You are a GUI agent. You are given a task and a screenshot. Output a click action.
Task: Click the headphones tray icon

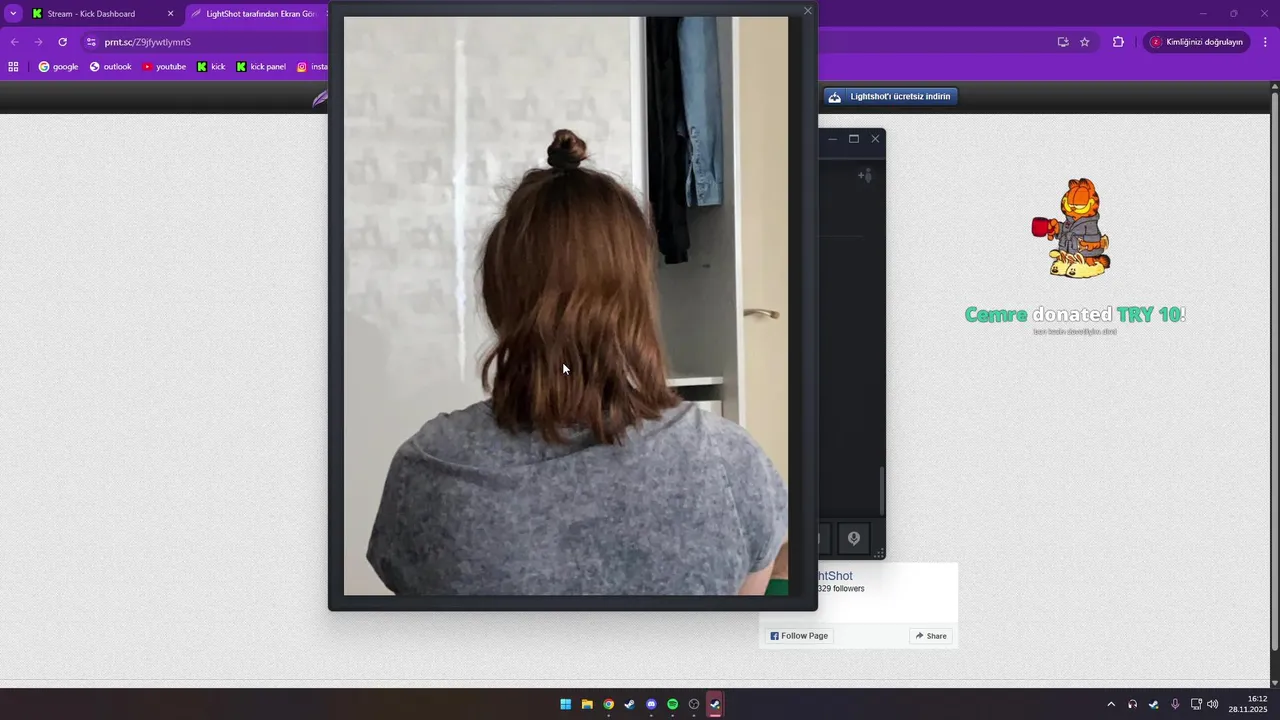point(1132,704)
